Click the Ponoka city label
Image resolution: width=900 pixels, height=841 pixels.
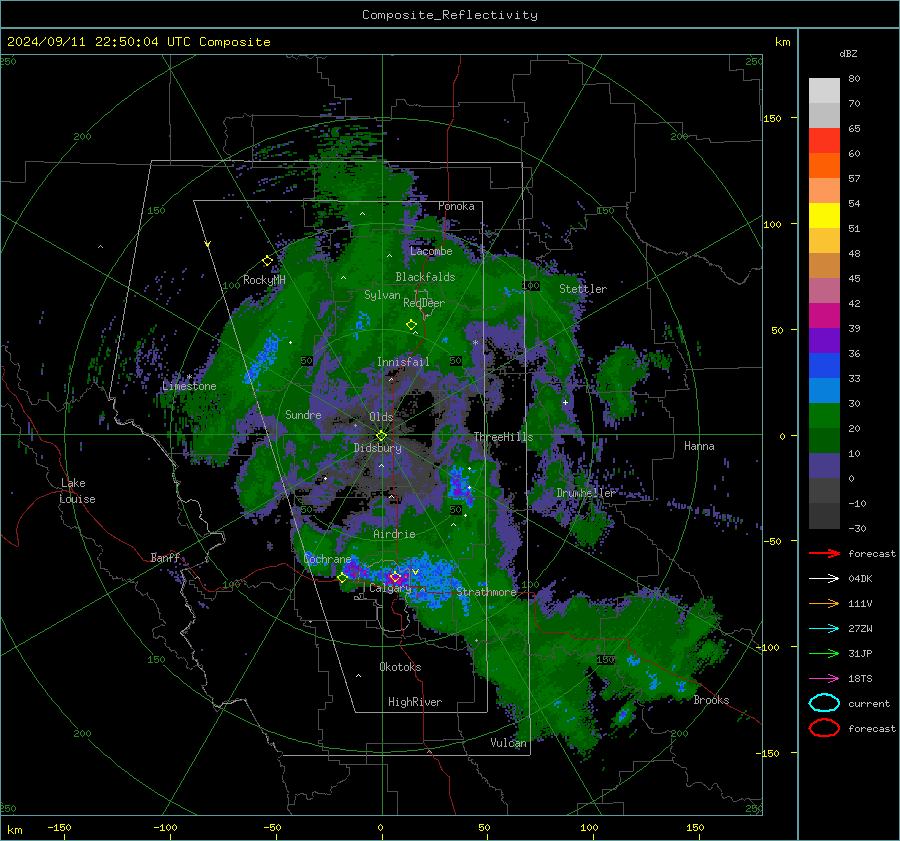(456, 206)
